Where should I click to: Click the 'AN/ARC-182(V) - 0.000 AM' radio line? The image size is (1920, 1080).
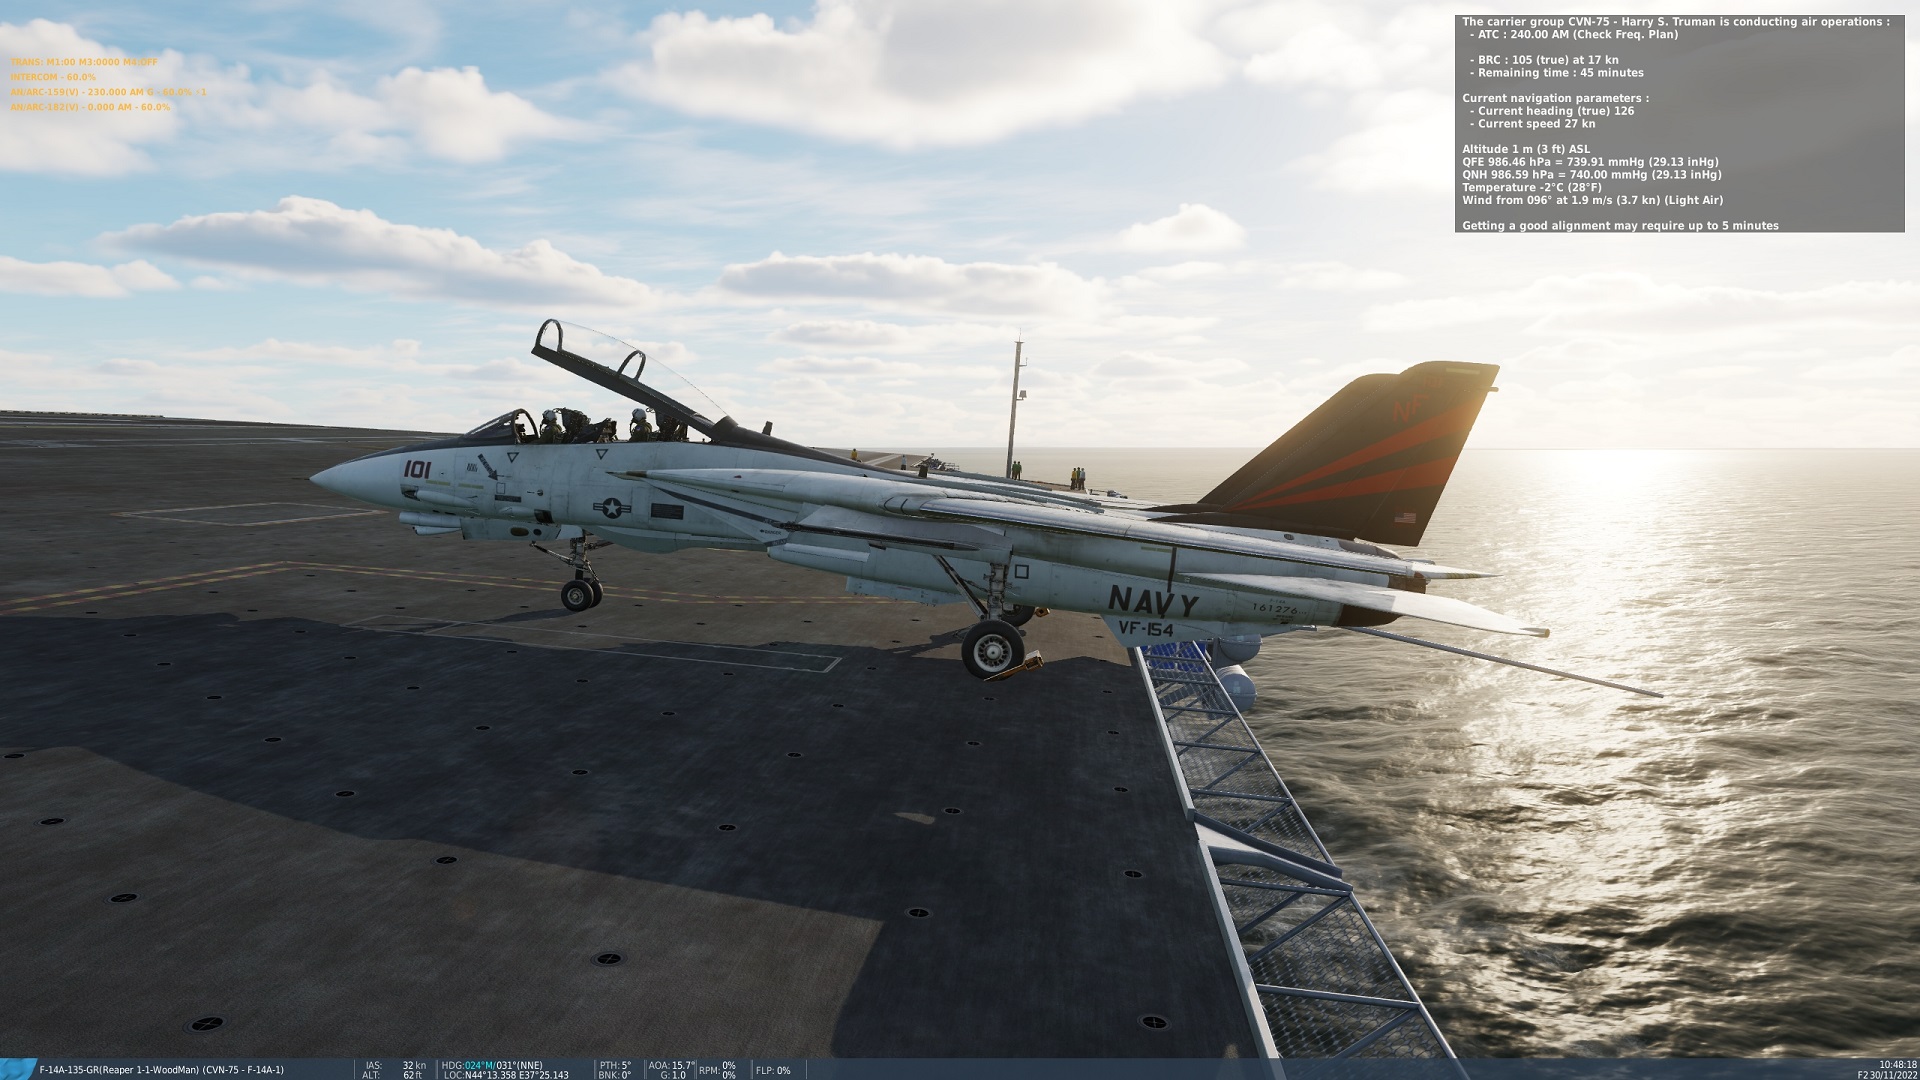pyautogui.click(x=90, y=107)
